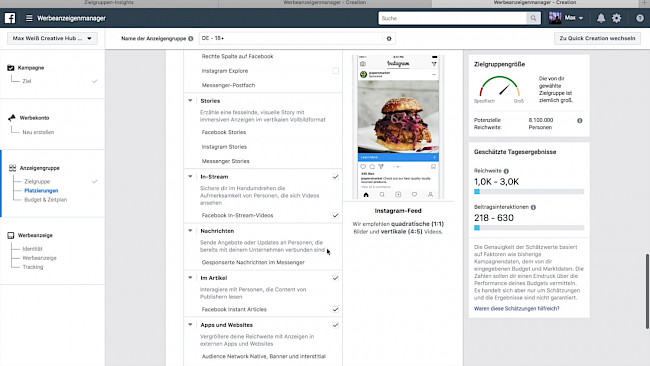Image resolution: width=650 pixels, height=366 pixels.
Task: Uncheck Facebook In-Stream-Videos
Action: click(x=335, y=216)
